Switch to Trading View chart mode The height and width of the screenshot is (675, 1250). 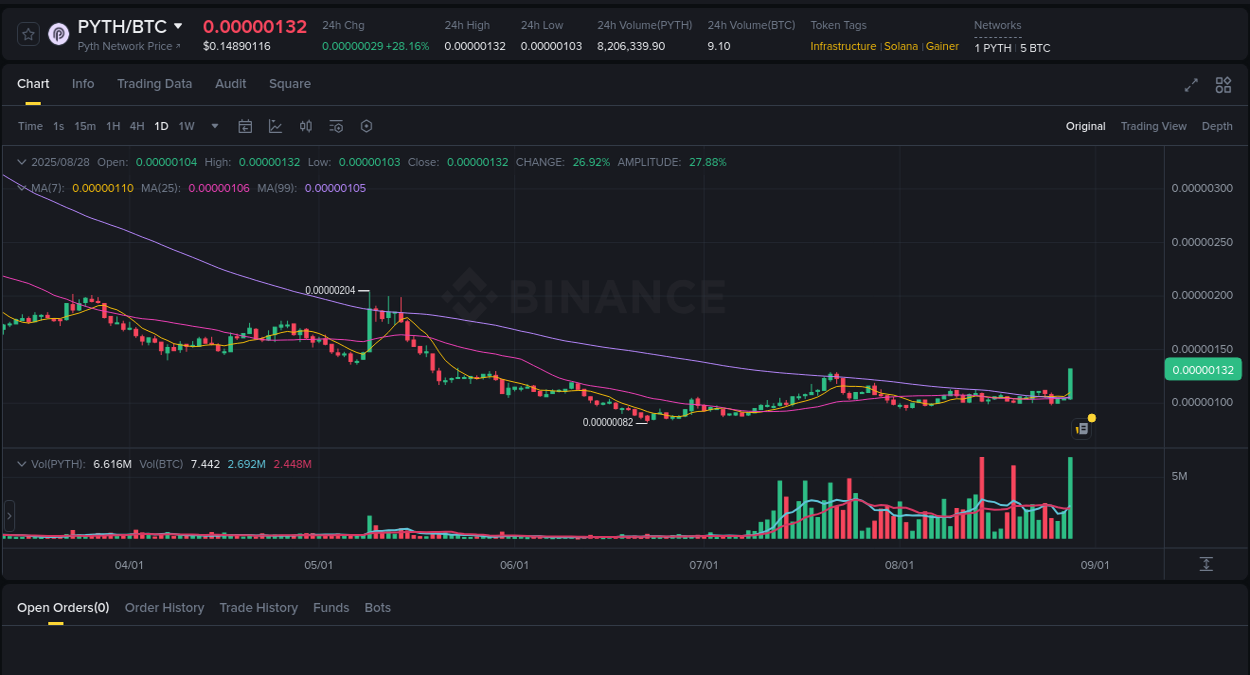(1153, 126)
